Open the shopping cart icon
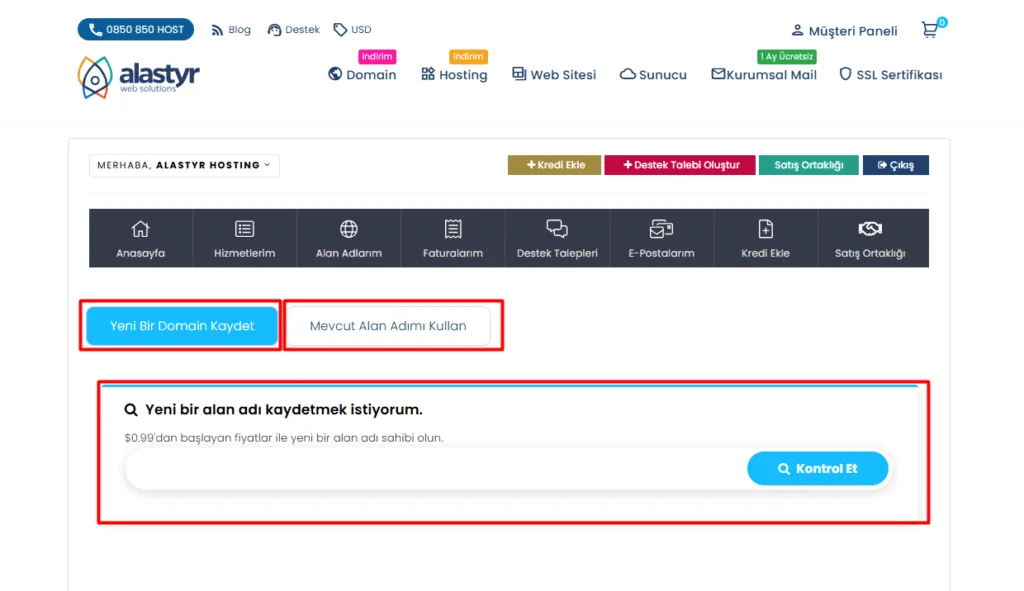 point(929,30)
